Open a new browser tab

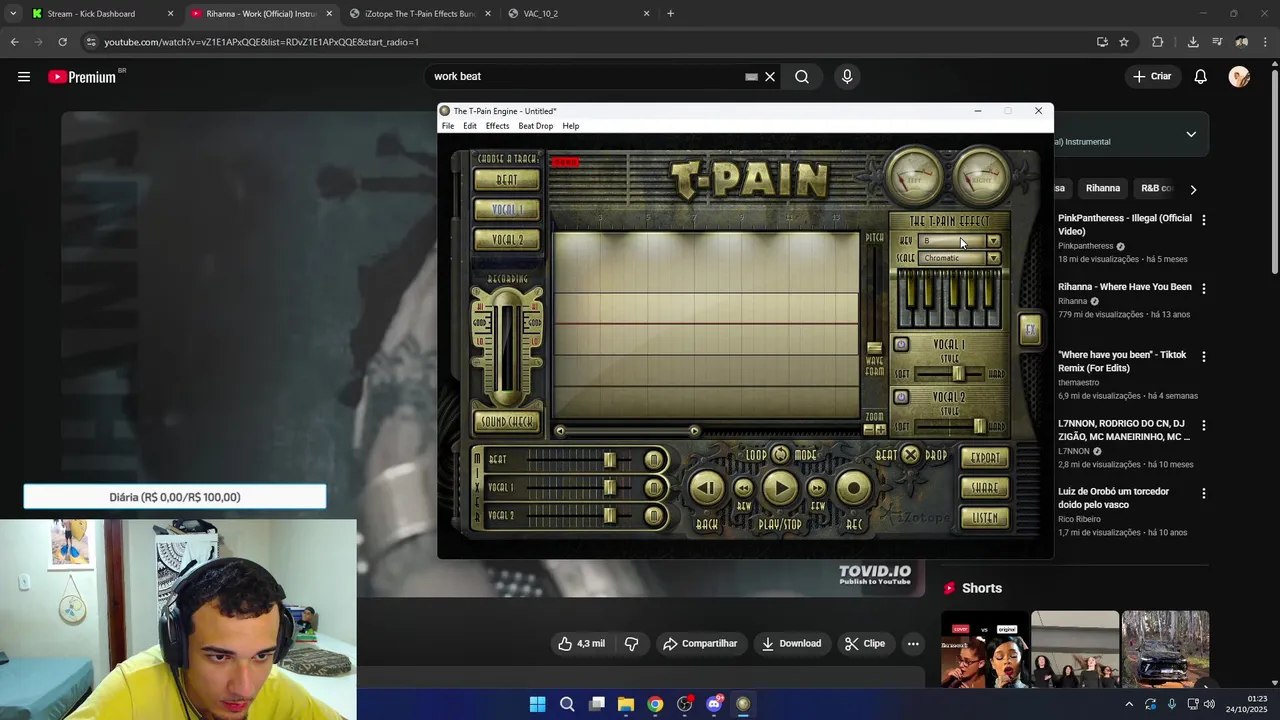tap(670, 14)
